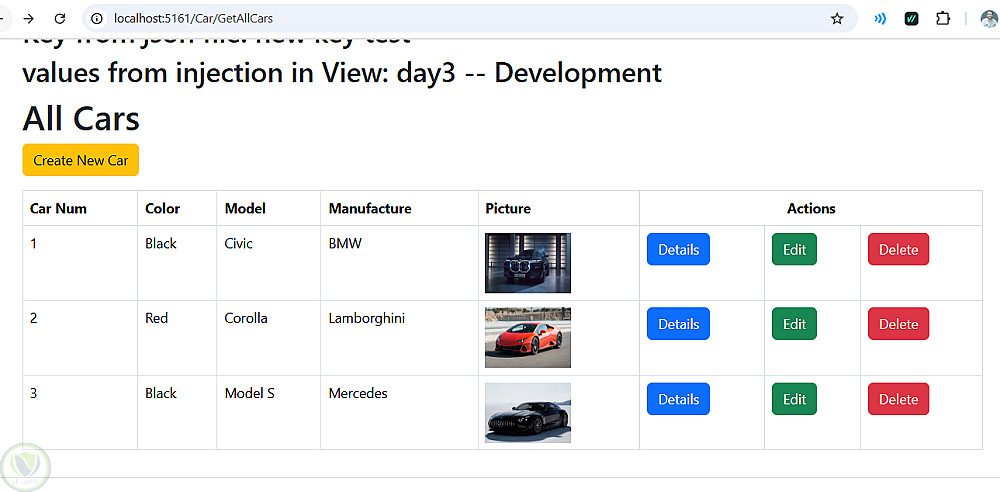Viewport: 1000px width, 492px height.
Task: Reload the page with browser refresh icon
Action: pyautogui.click(x=59, y=19)
